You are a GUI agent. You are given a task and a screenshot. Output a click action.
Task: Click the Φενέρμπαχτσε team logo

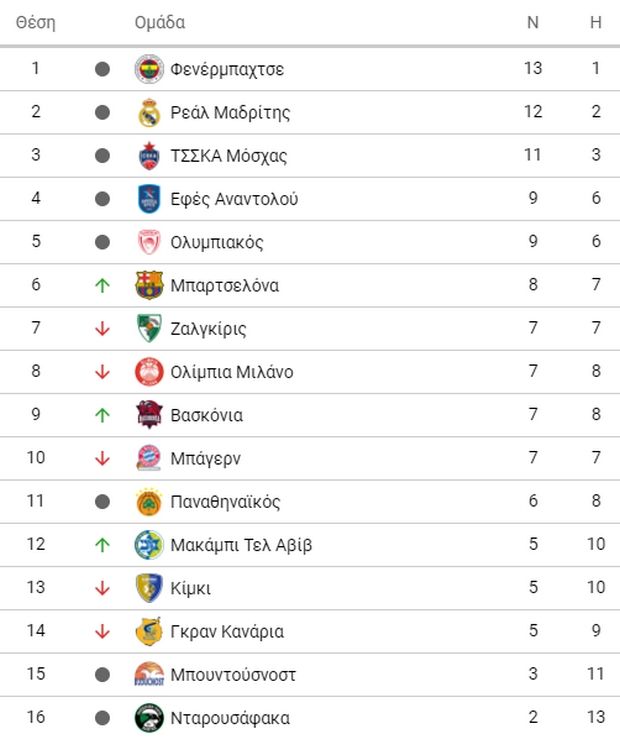pyautogui.click(x=148, y=69)
